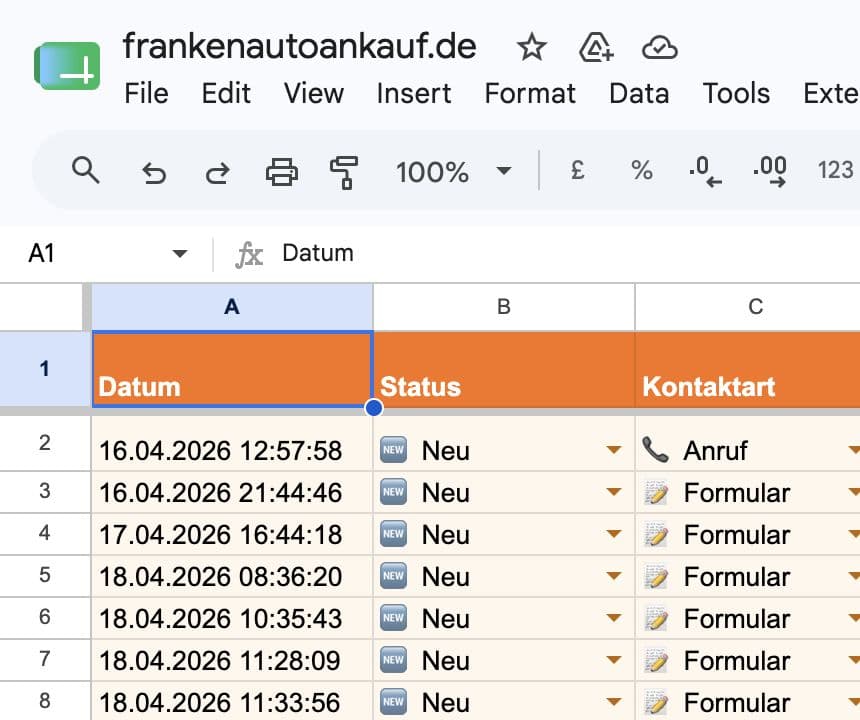Select cell 18.04.2026 08:36:20
This screenshot has width=860, height=720.
(233, 576)
